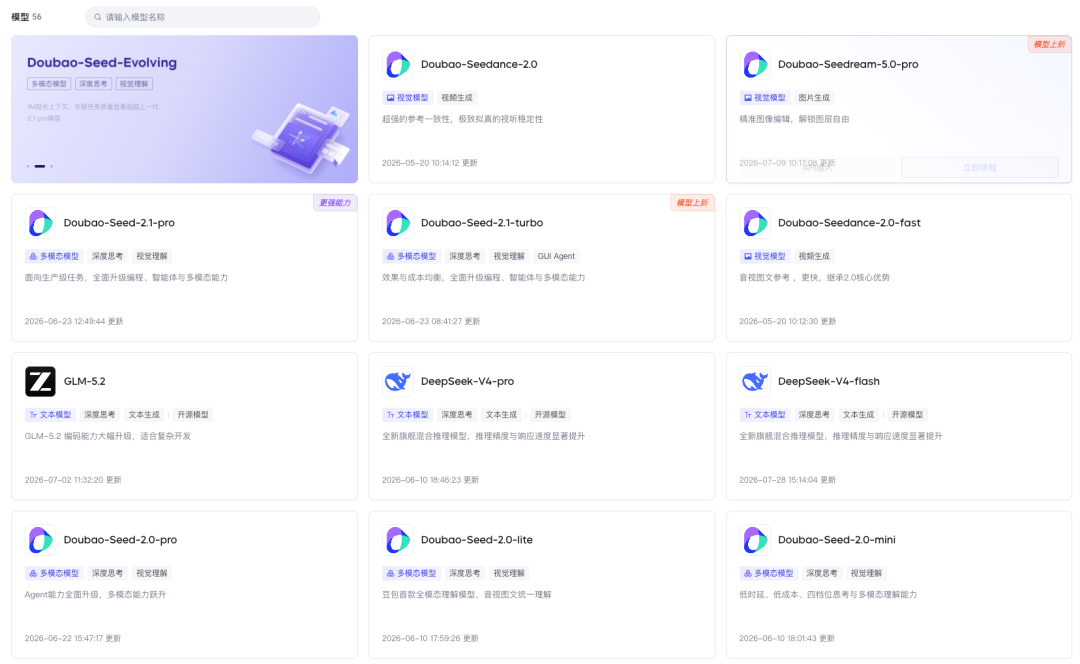The image size is (1080, 664).
Task: Click the 更强能力 badge on Doubao-Seed-2.1-pro
Action: tap(335, 203)
